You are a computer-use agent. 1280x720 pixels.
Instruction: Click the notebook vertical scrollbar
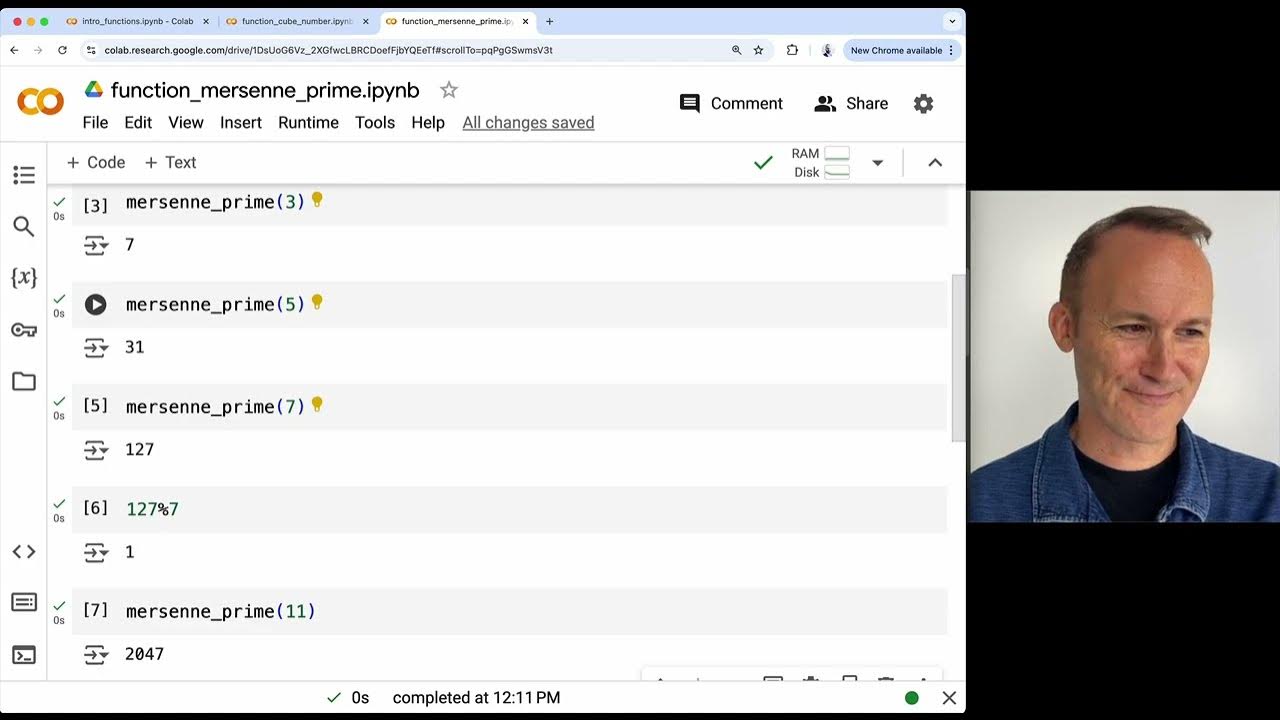click(957, 358)
